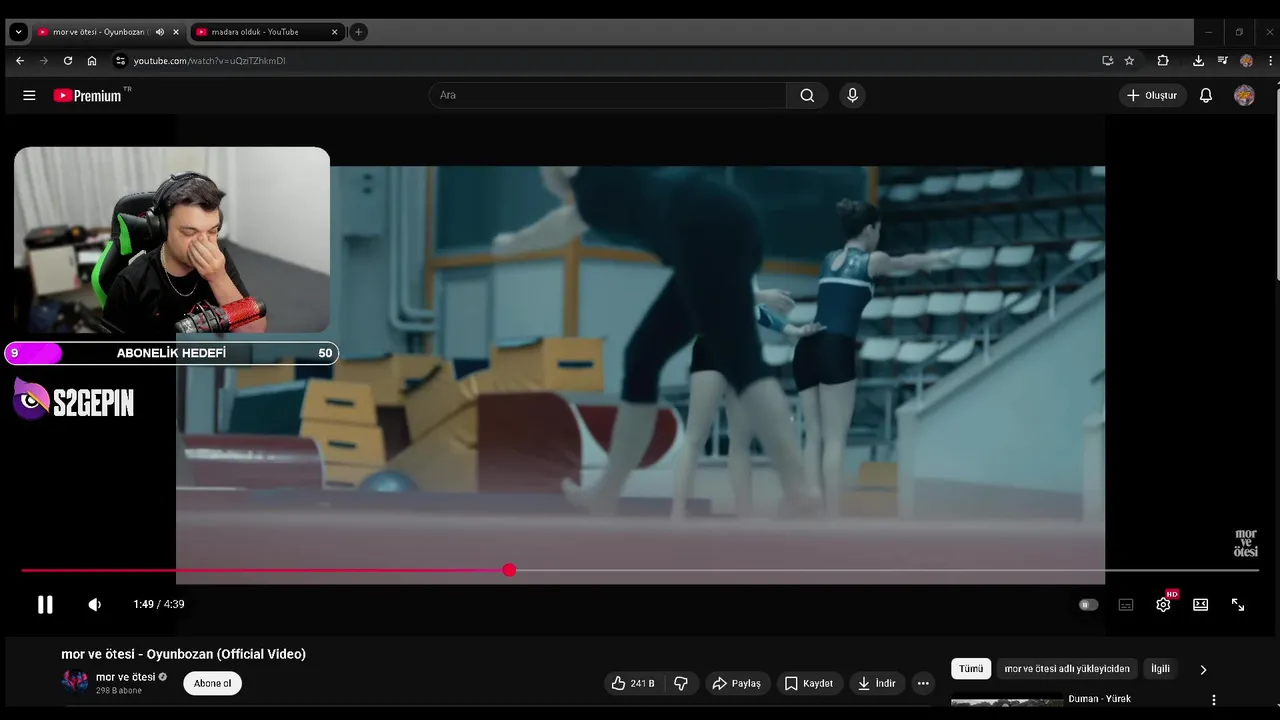1280x720 pixels.
Task: Show next filter chips arrow
Action: [x=1203, y=669]
